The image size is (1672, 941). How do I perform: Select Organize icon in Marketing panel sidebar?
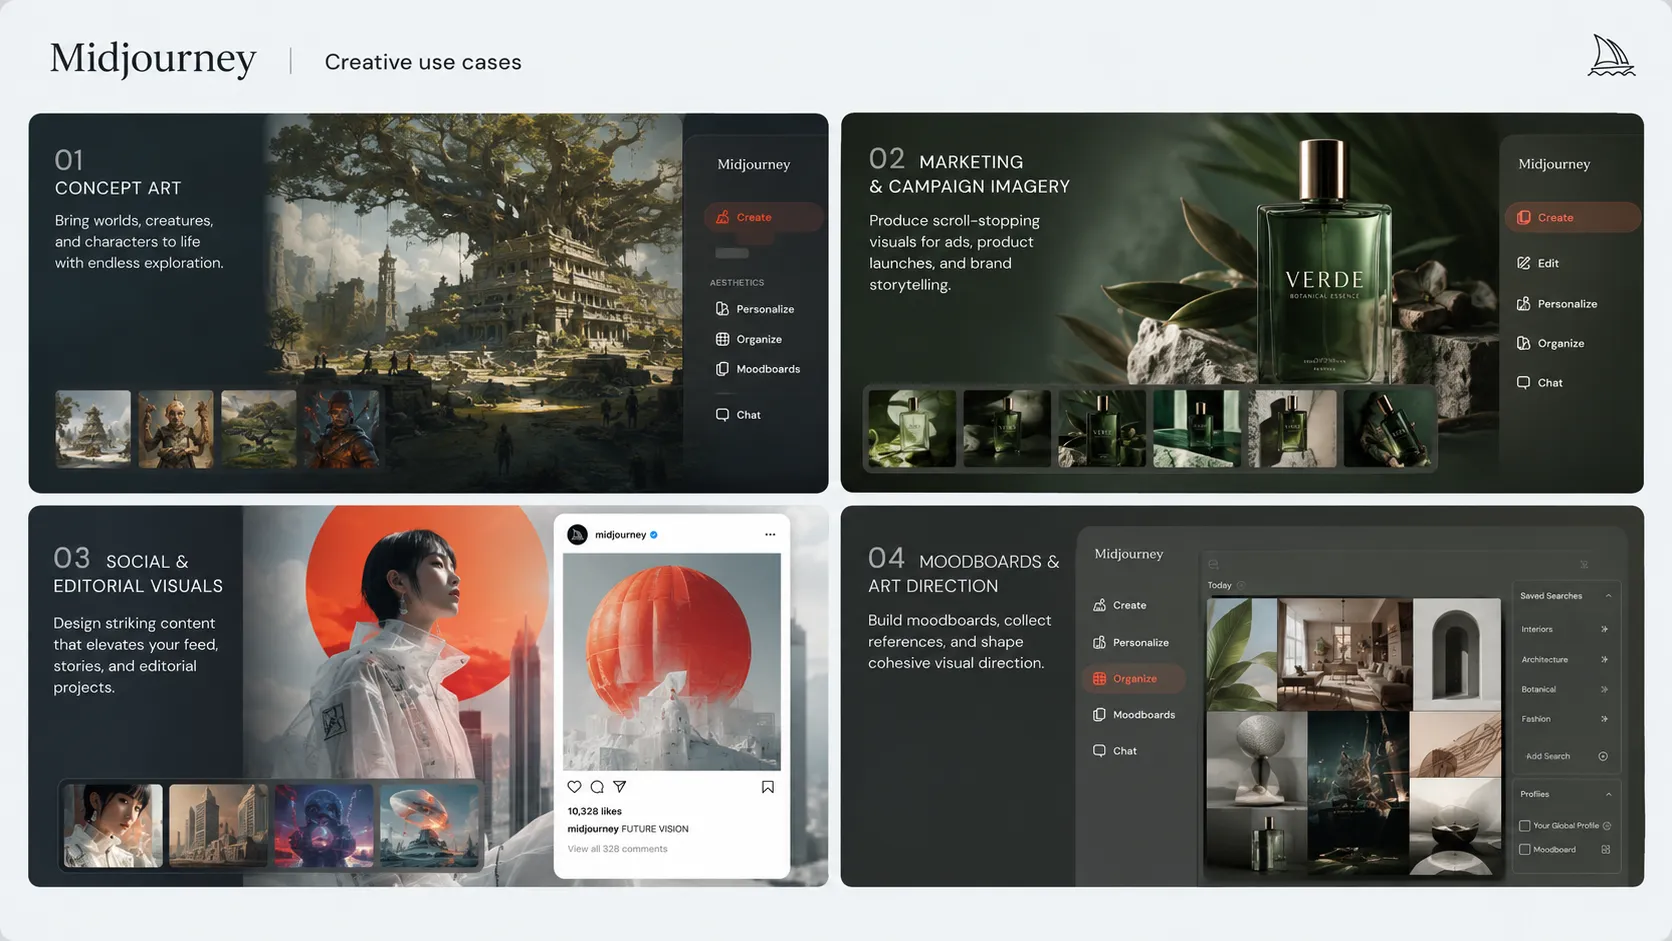click(1523, 343)
